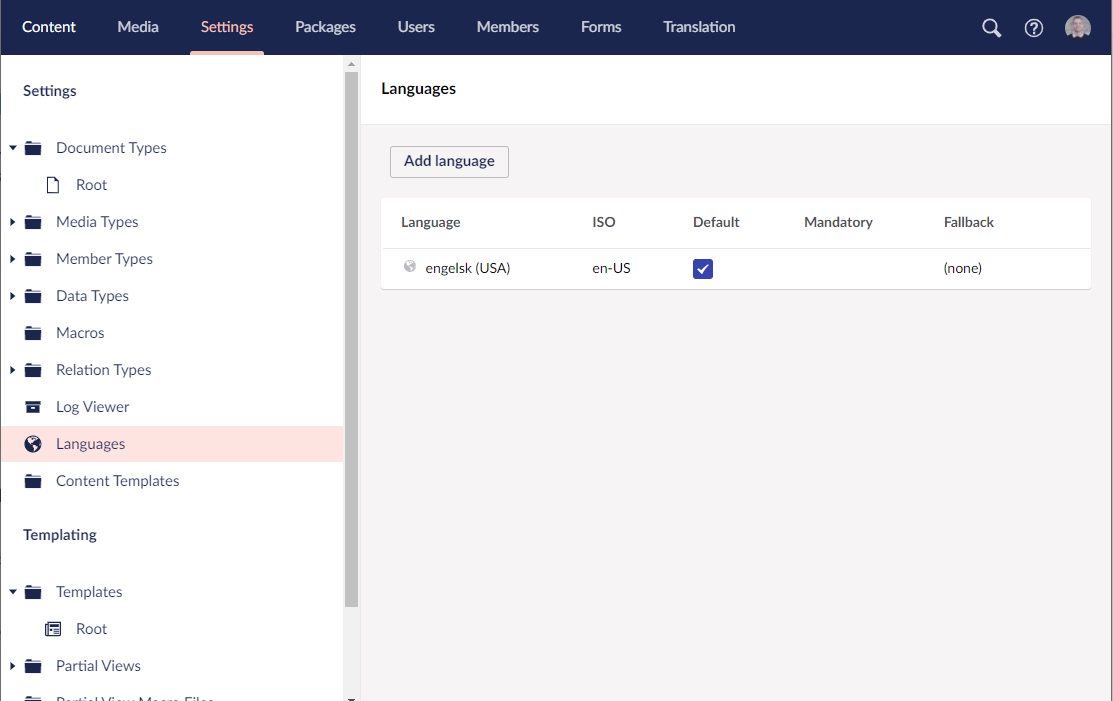
Task: Click the template icon next to Root under Templates
Action: tap(52, 628)
